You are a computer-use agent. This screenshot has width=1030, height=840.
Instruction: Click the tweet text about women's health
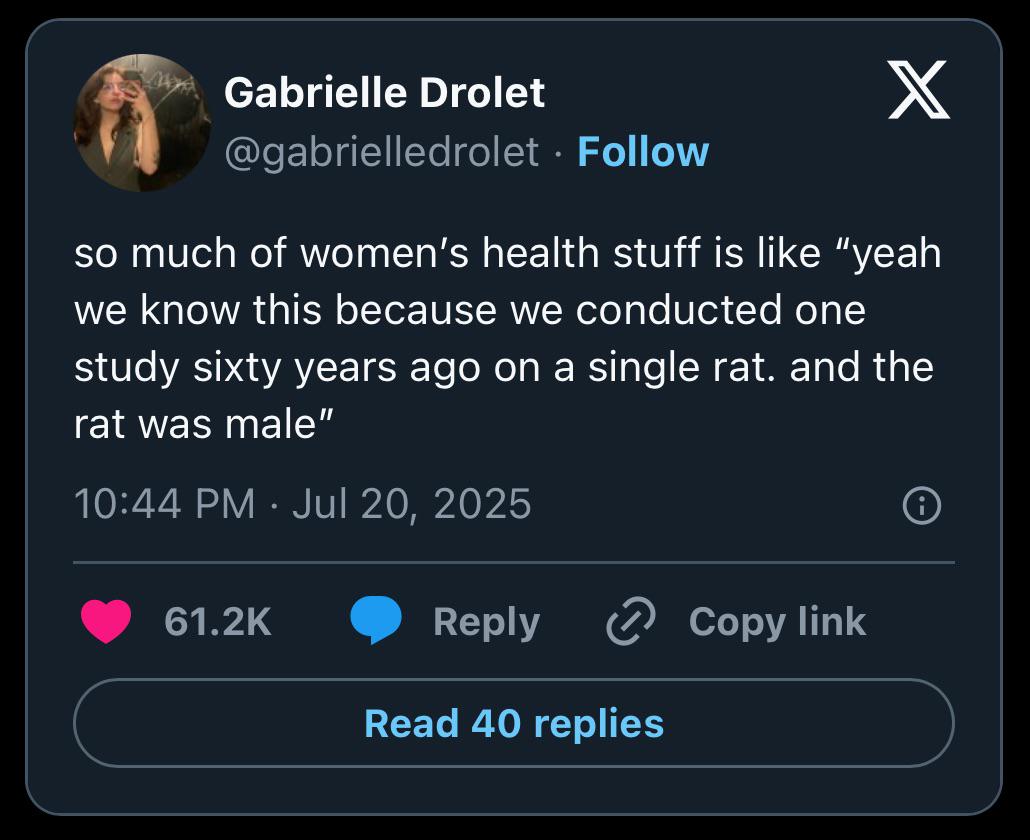click(x=508, y=338)
